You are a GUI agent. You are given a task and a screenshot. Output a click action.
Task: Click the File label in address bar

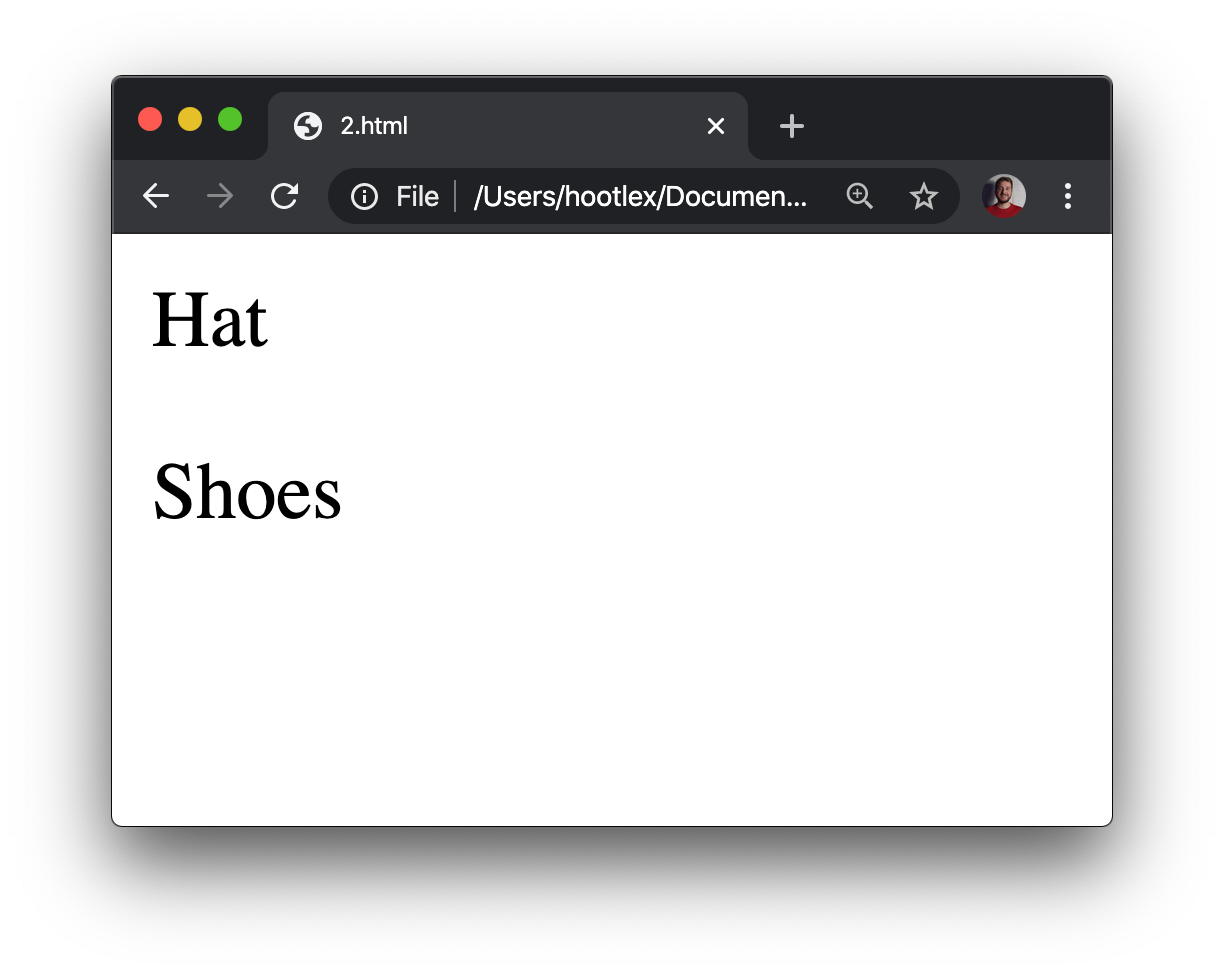click(417, 197)
